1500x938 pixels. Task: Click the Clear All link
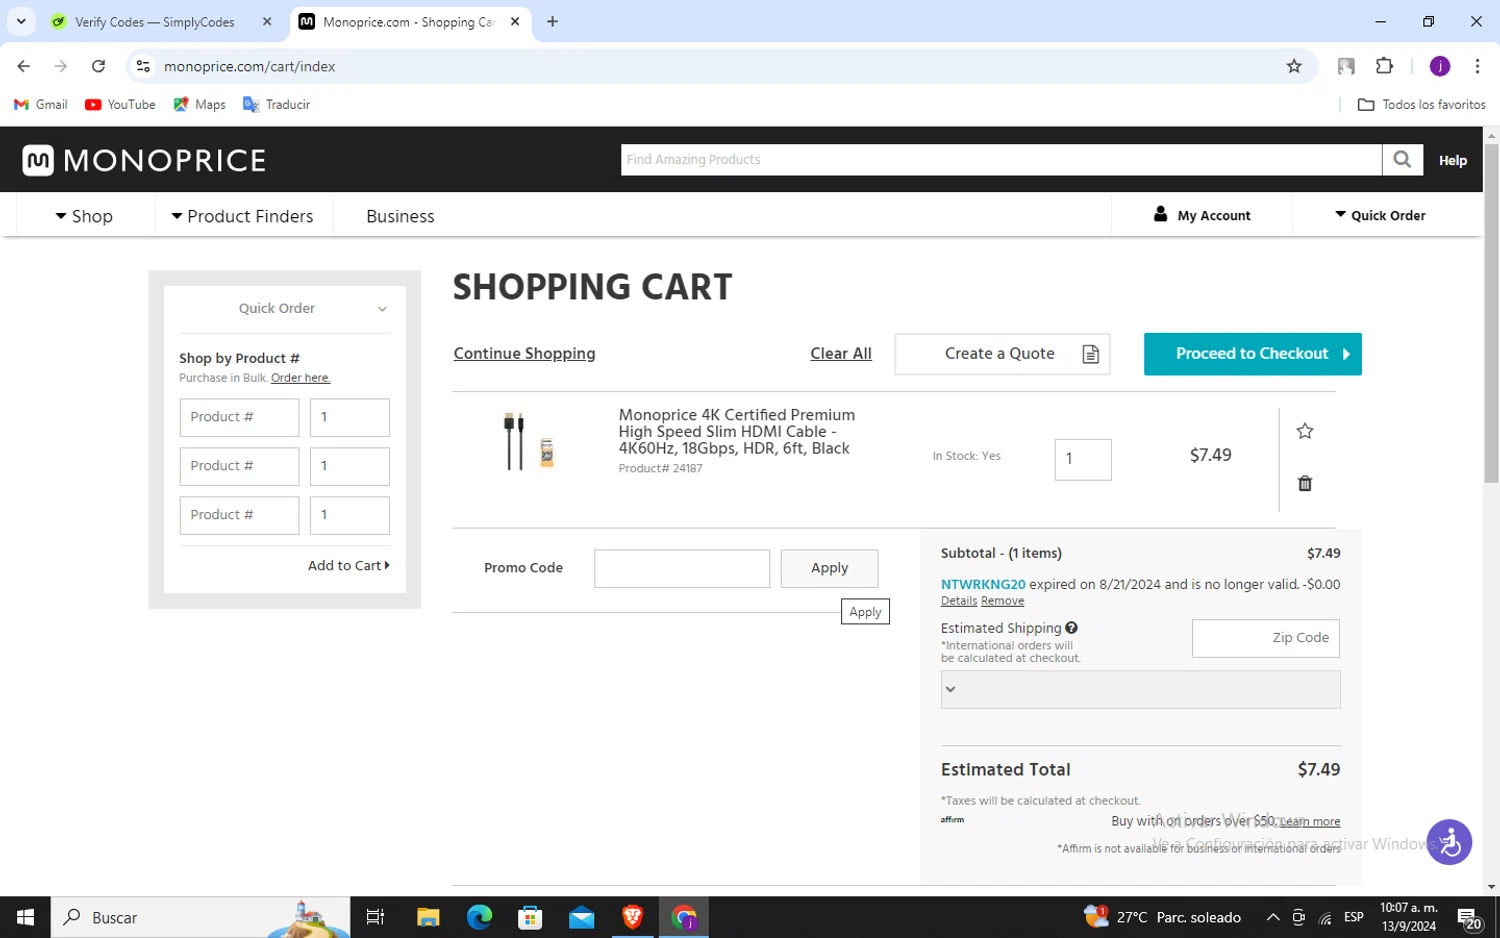pyautogui.click(x=840, y=353)
